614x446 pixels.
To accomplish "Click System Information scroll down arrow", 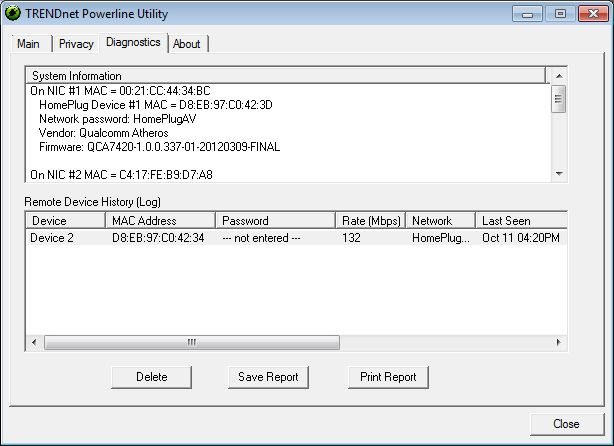I will pos(559,173).
